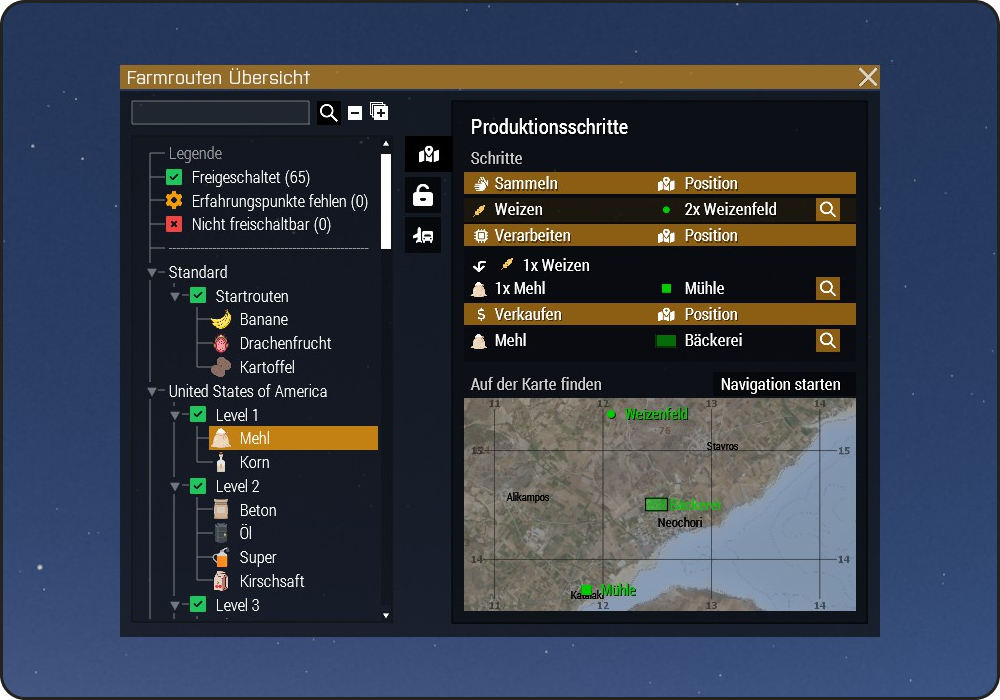Screen dimensions: 1000x700
Task: Click the tree scrollbar up arrow
Action: 385,144
